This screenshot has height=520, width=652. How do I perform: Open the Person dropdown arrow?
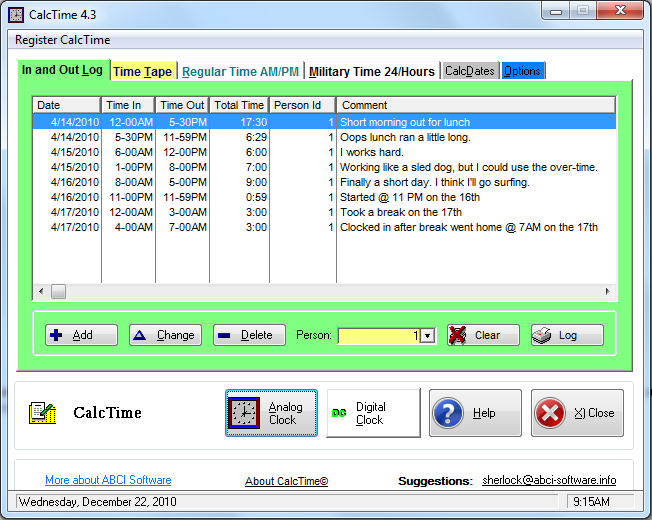pyautogui.click(x=427, y=336)
